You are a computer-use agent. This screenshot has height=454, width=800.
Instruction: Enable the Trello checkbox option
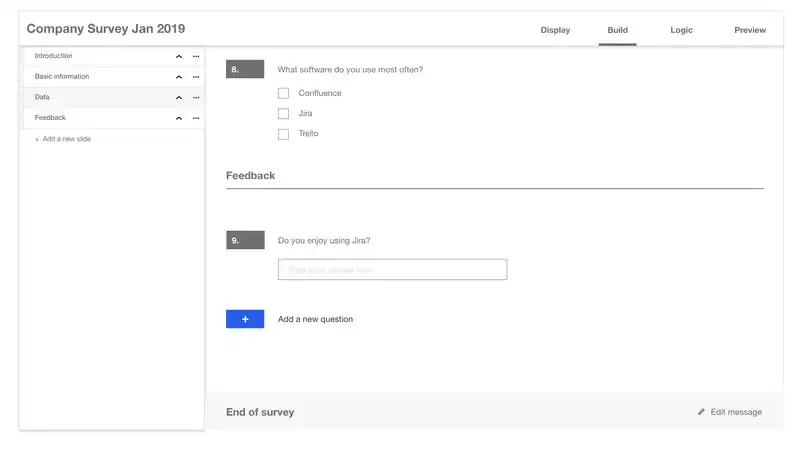[x=283, y=134]
